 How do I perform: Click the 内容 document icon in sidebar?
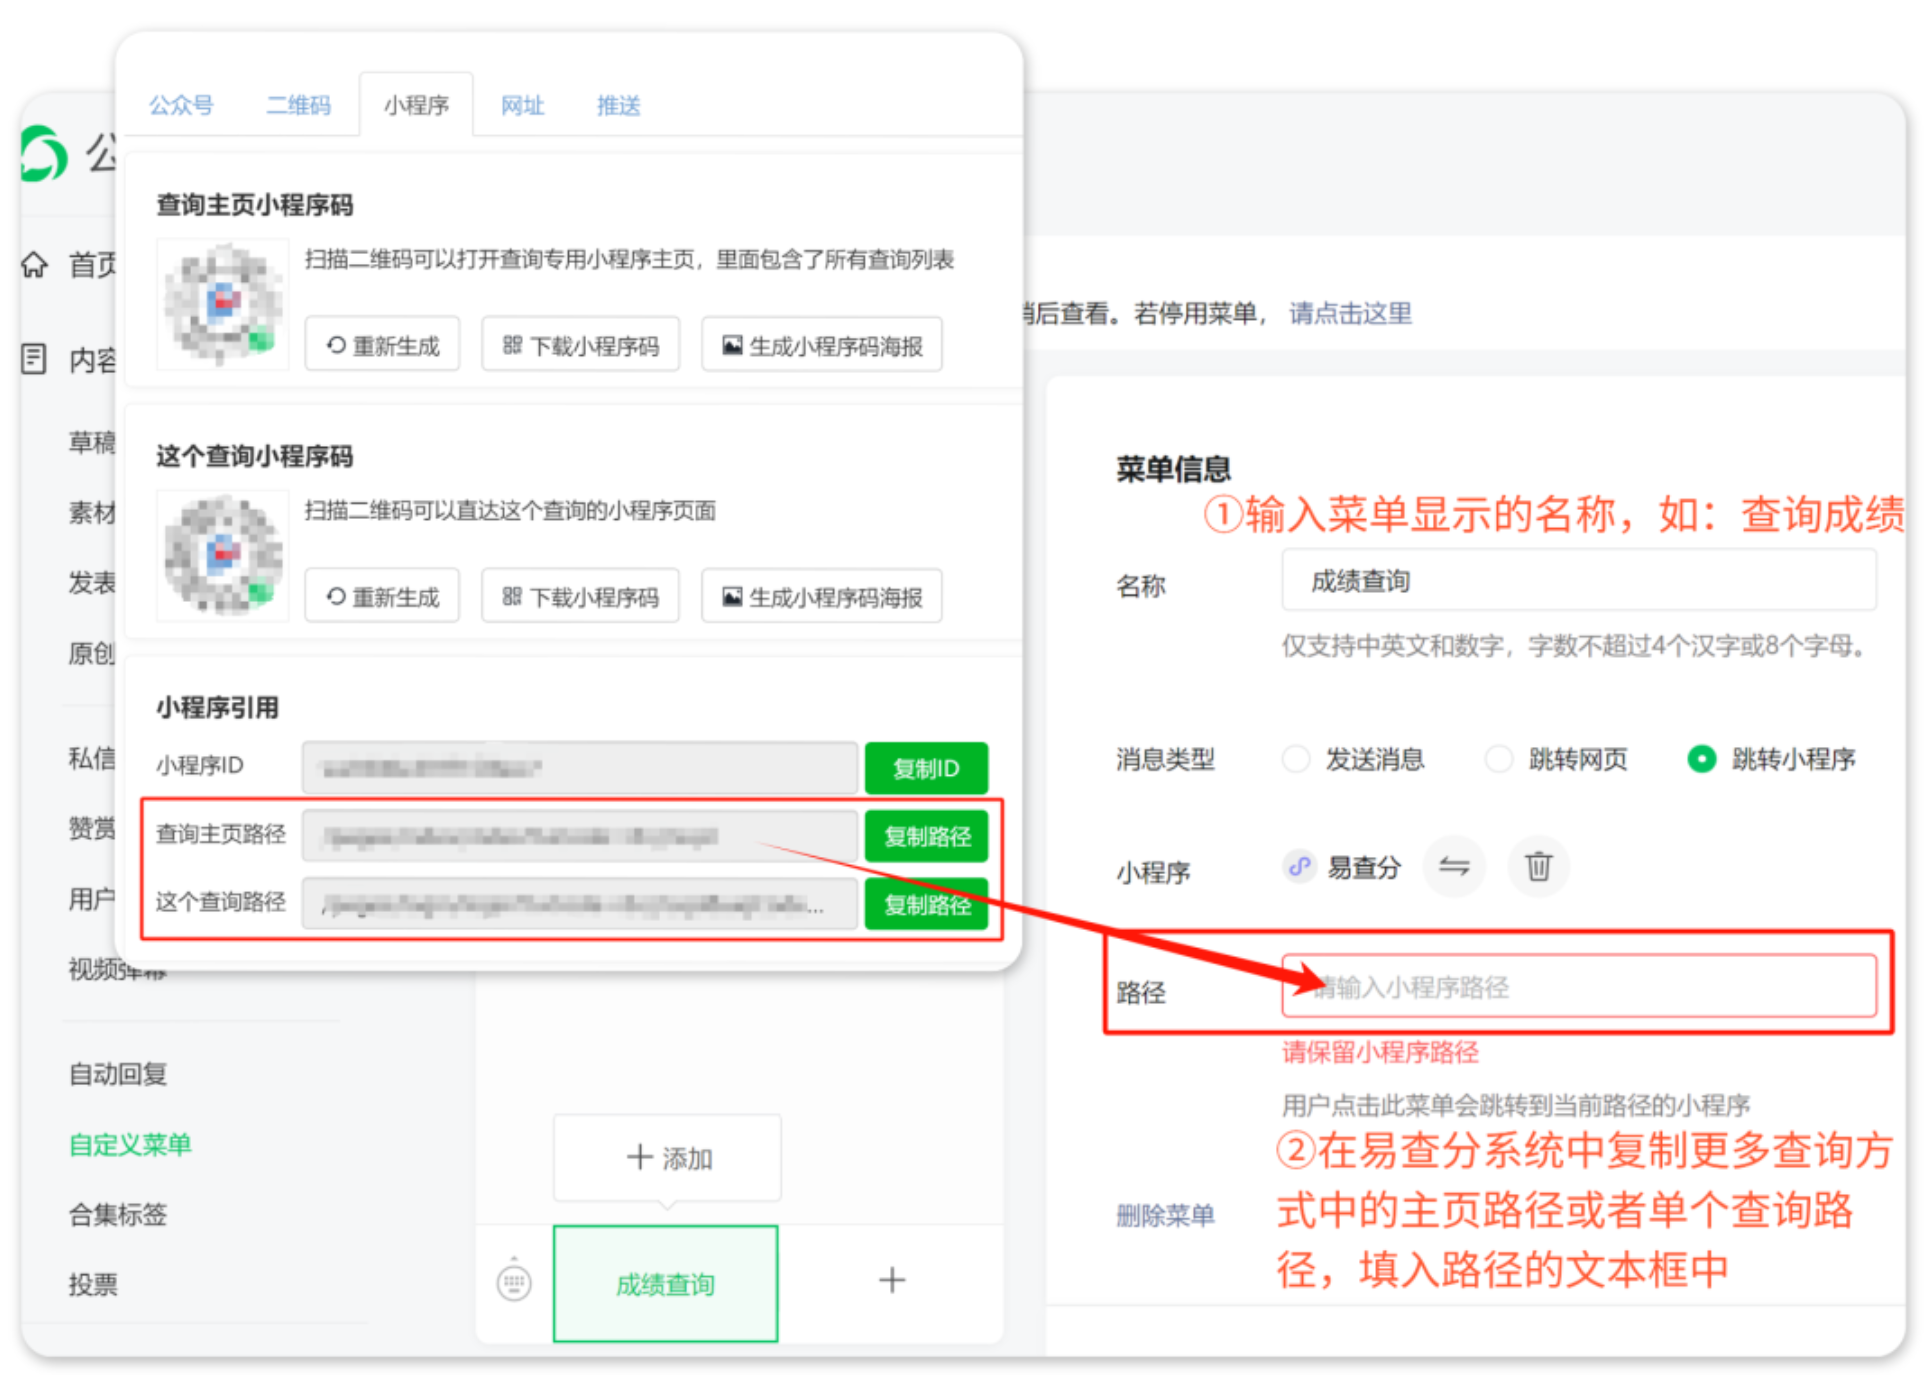34,358
